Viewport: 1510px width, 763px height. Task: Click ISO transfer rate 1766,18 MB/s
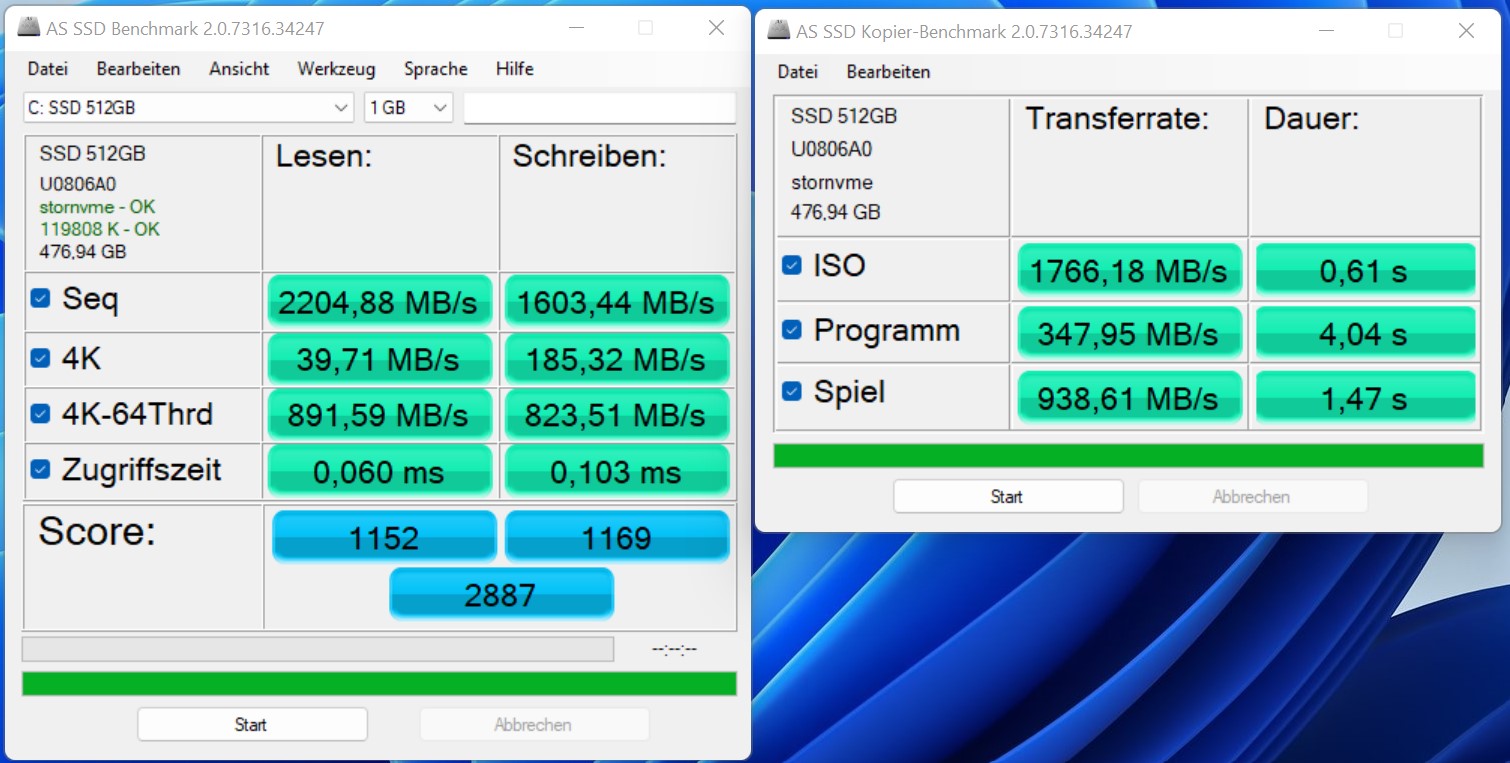[1129, 269]
